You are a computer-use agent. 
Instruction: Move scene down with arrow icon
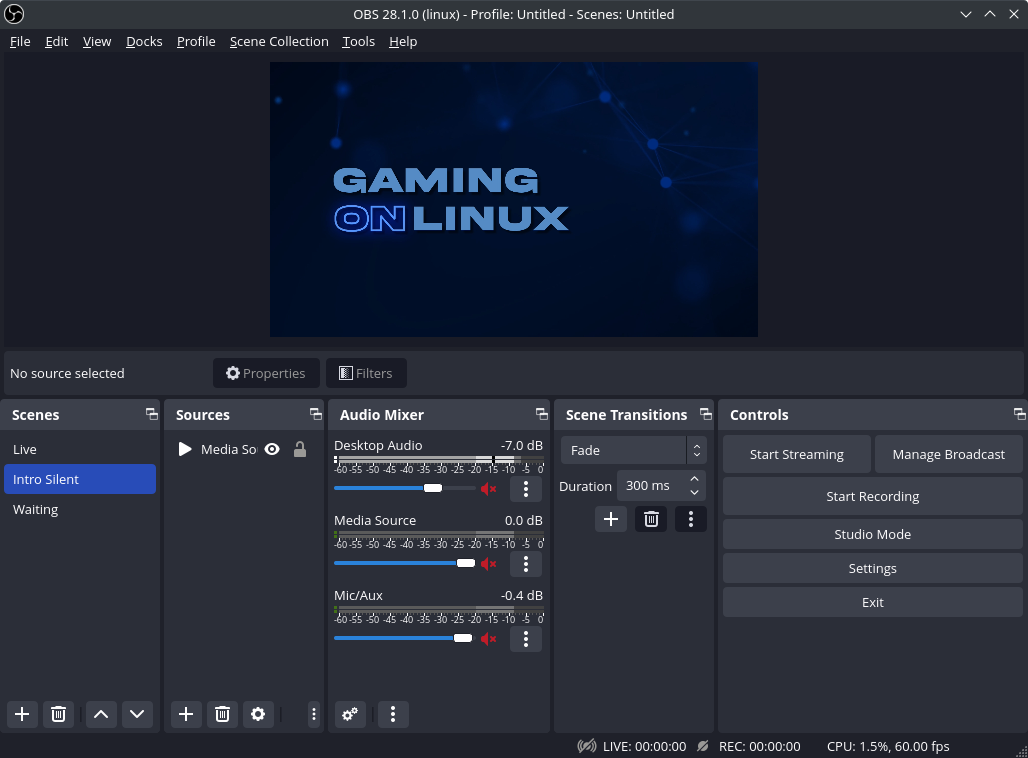tap(137, 714)
